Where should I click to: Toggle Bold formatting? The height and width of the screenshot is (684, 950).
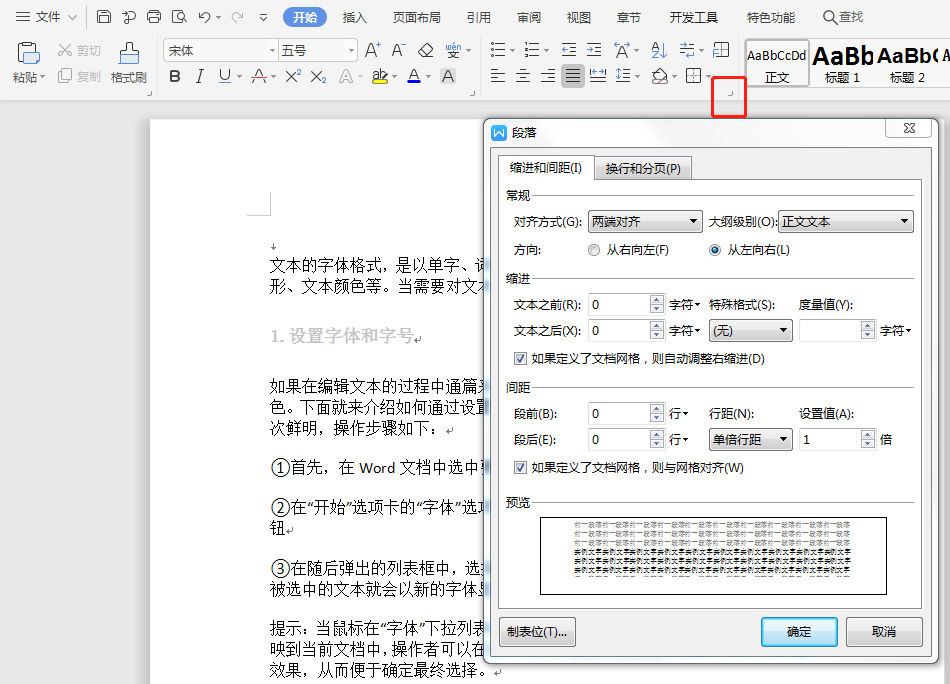click(x=174, y=76)
